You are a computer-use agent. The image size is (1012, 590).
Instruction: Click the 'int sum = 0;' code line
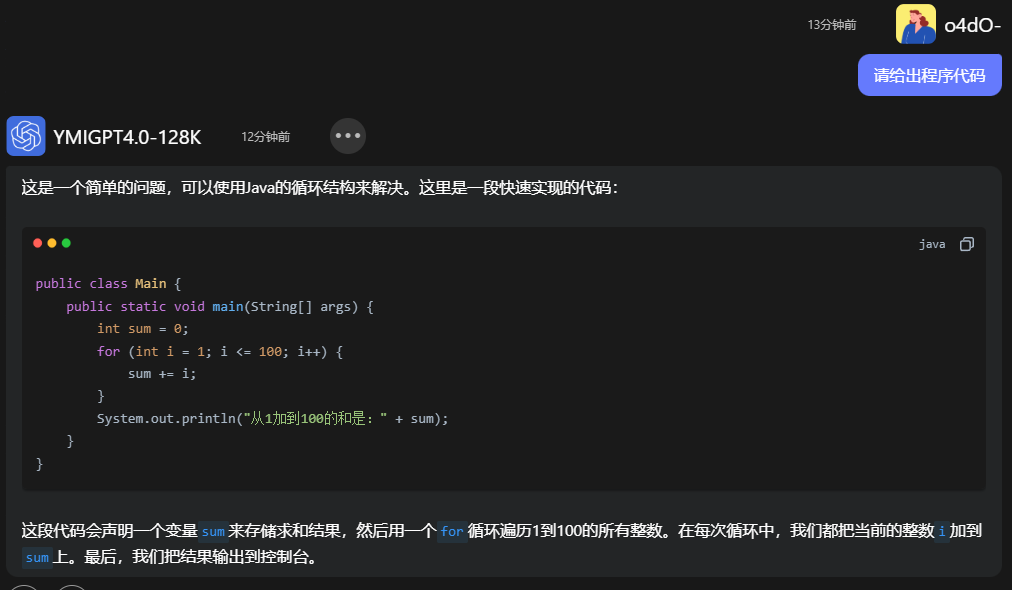142,329
